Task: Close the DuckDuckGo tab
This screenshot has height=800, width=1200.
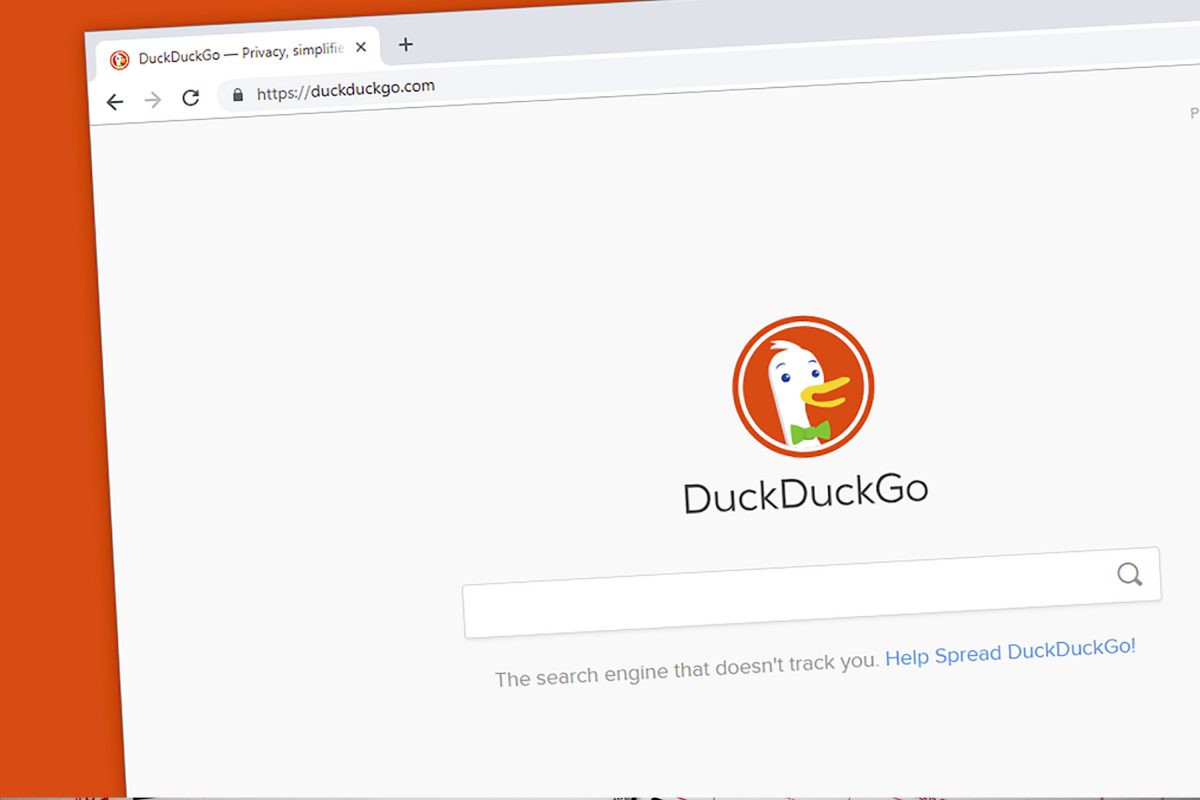Action: pyautogui.click(x=361, y=47)
